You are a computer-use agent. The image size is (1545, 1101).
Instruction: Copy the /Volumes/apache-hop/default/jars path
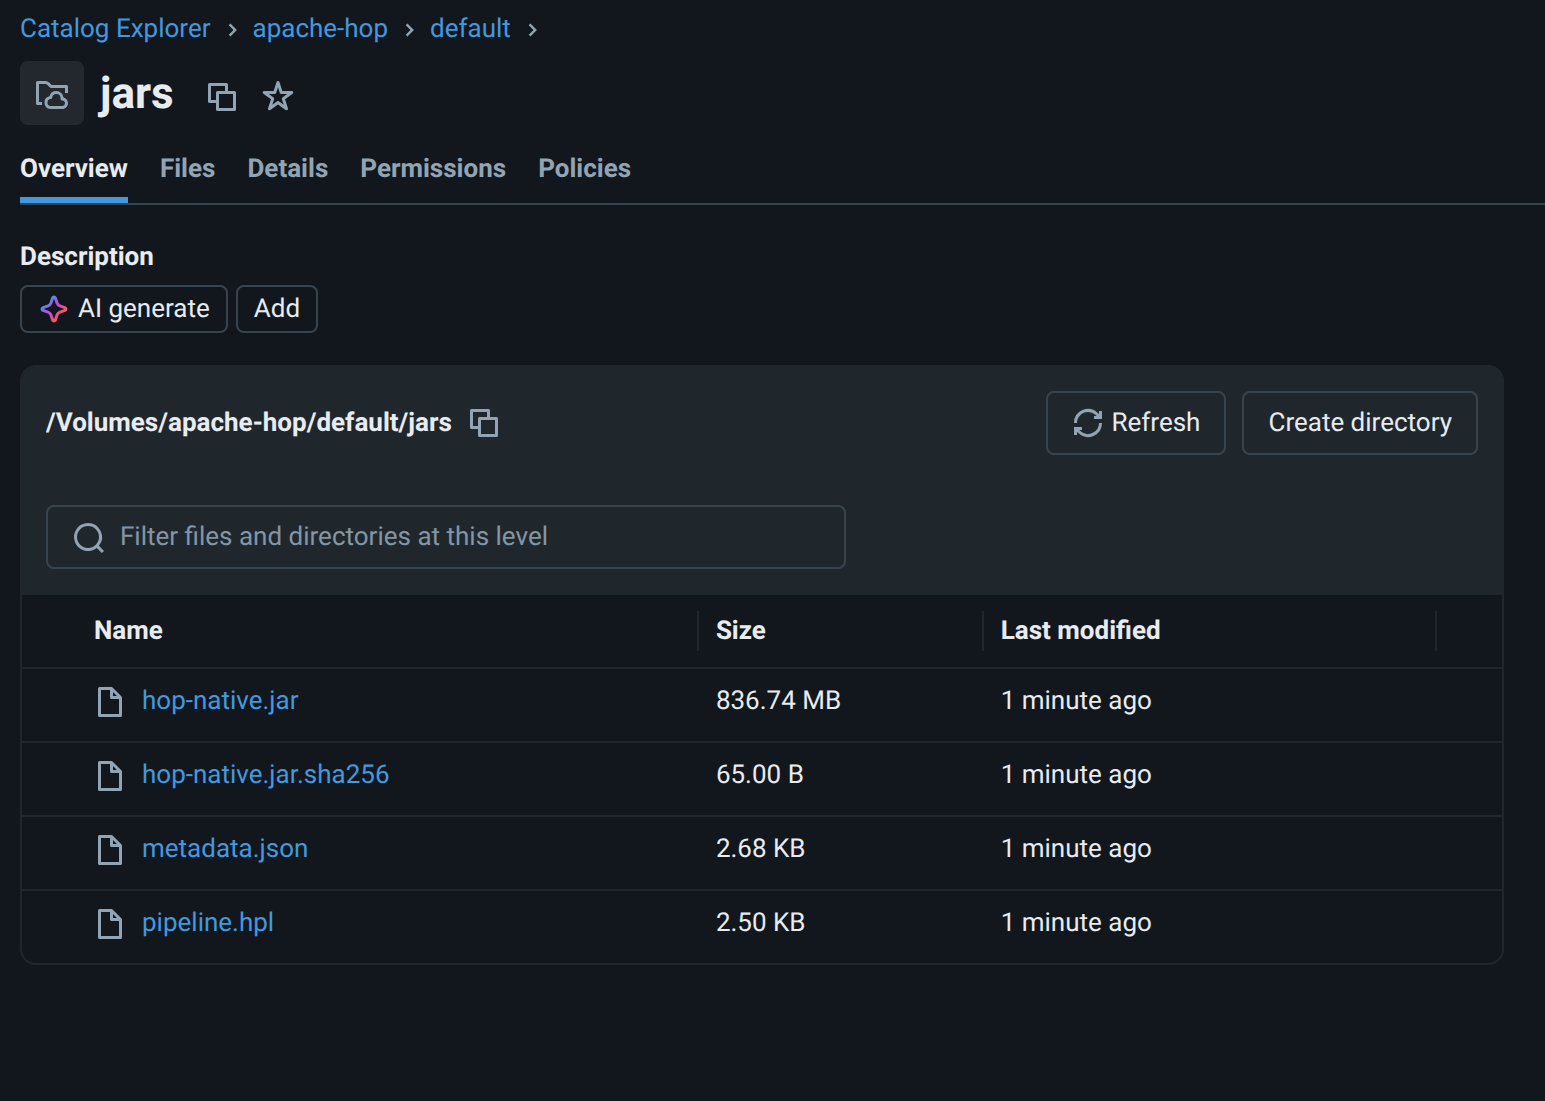(x=484, y=423)
